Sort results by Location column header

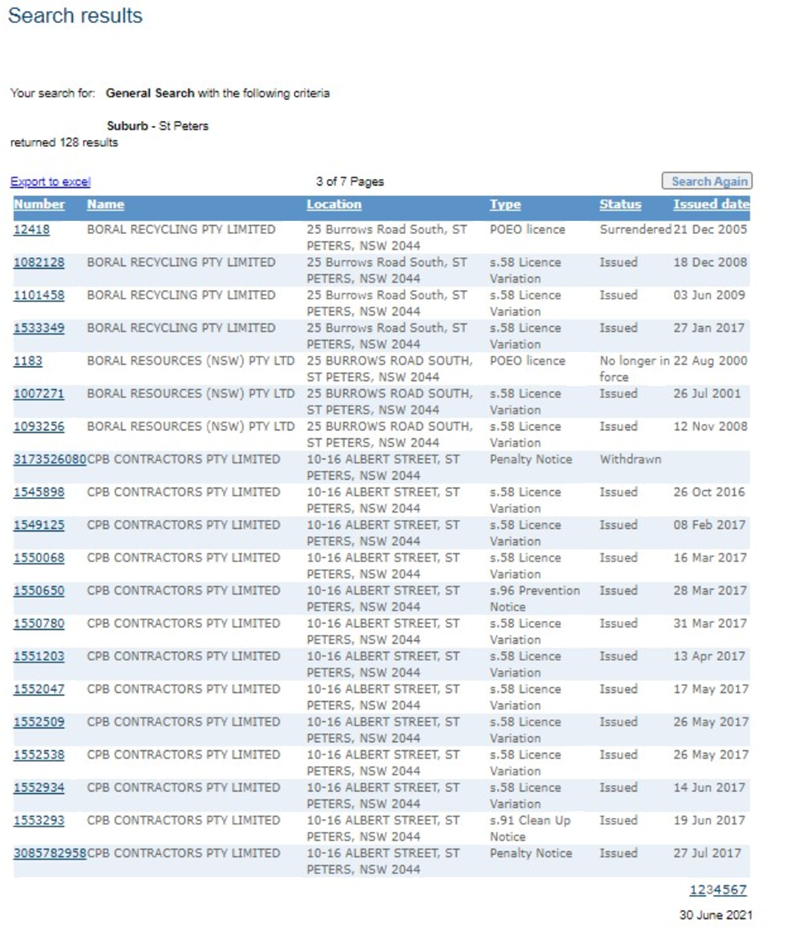click(333, 204)
